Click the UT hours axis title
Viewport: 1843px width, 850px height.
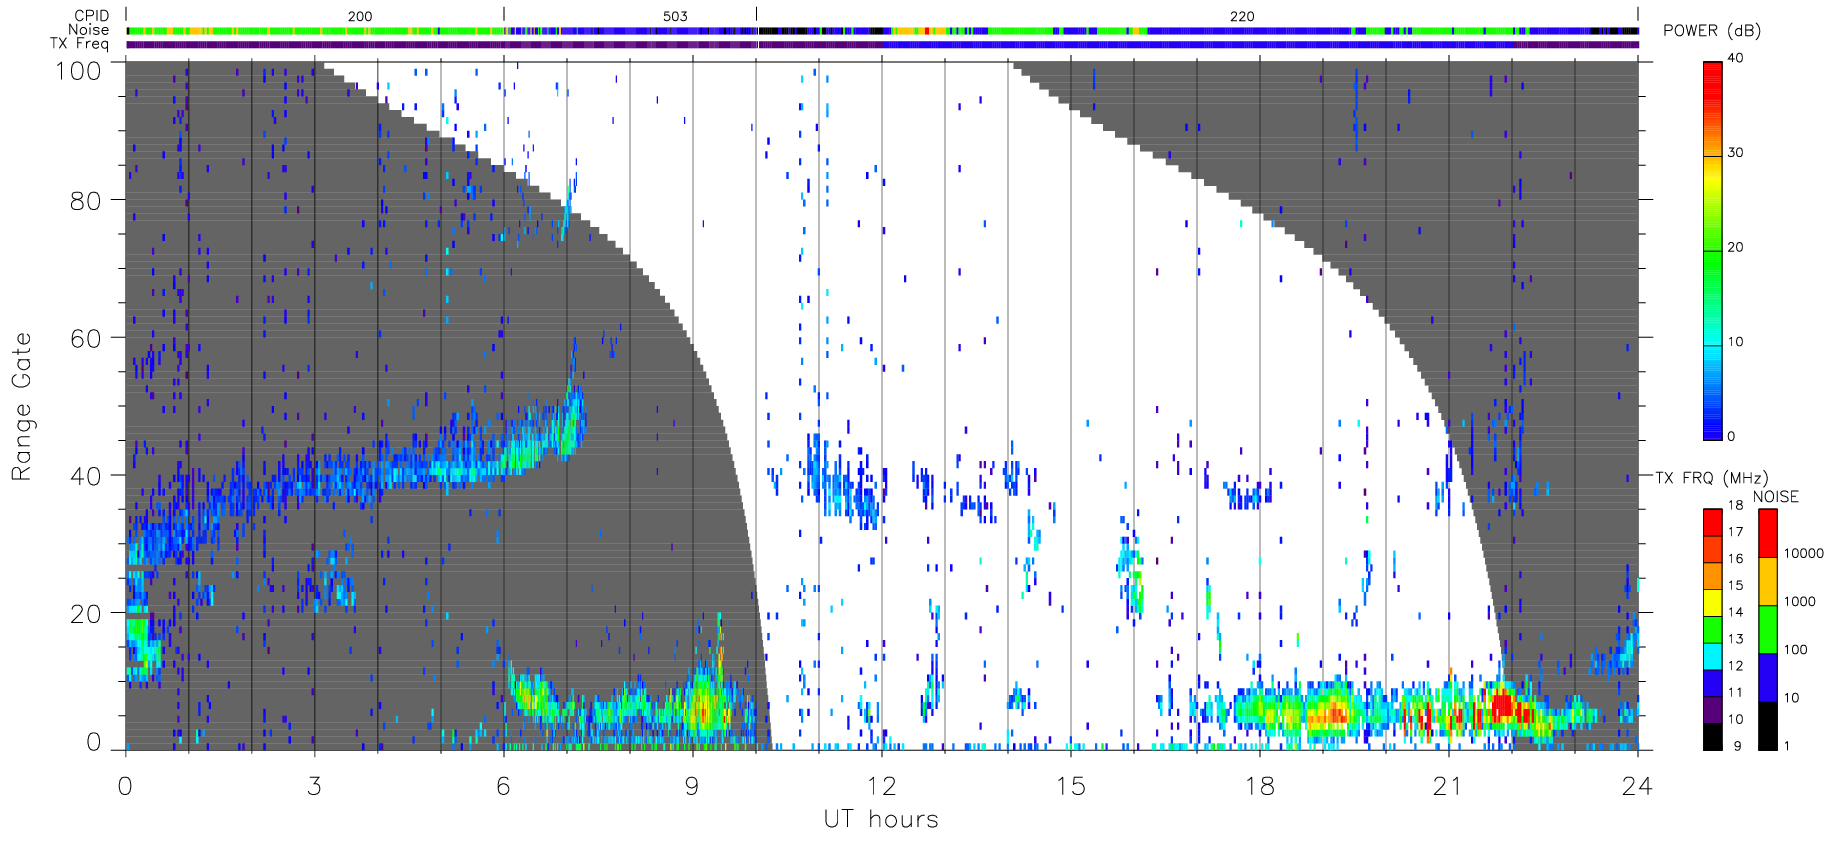881,819
